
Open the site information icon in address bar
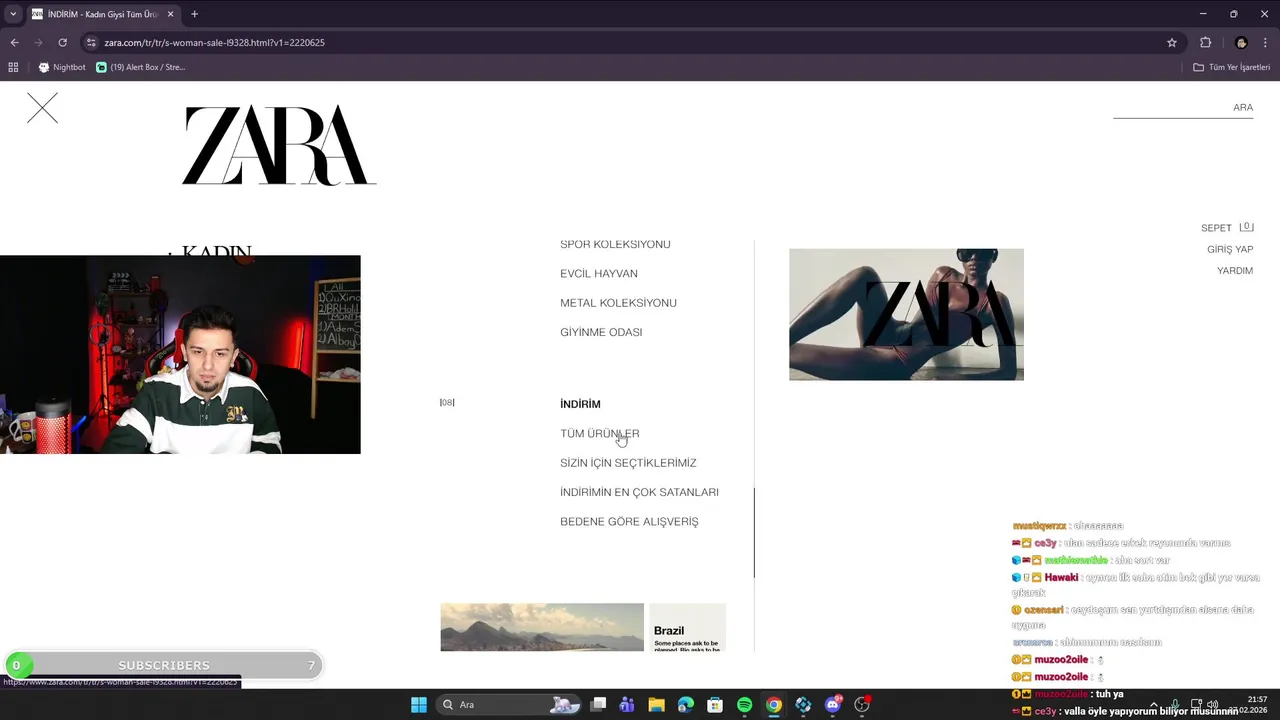91,43
